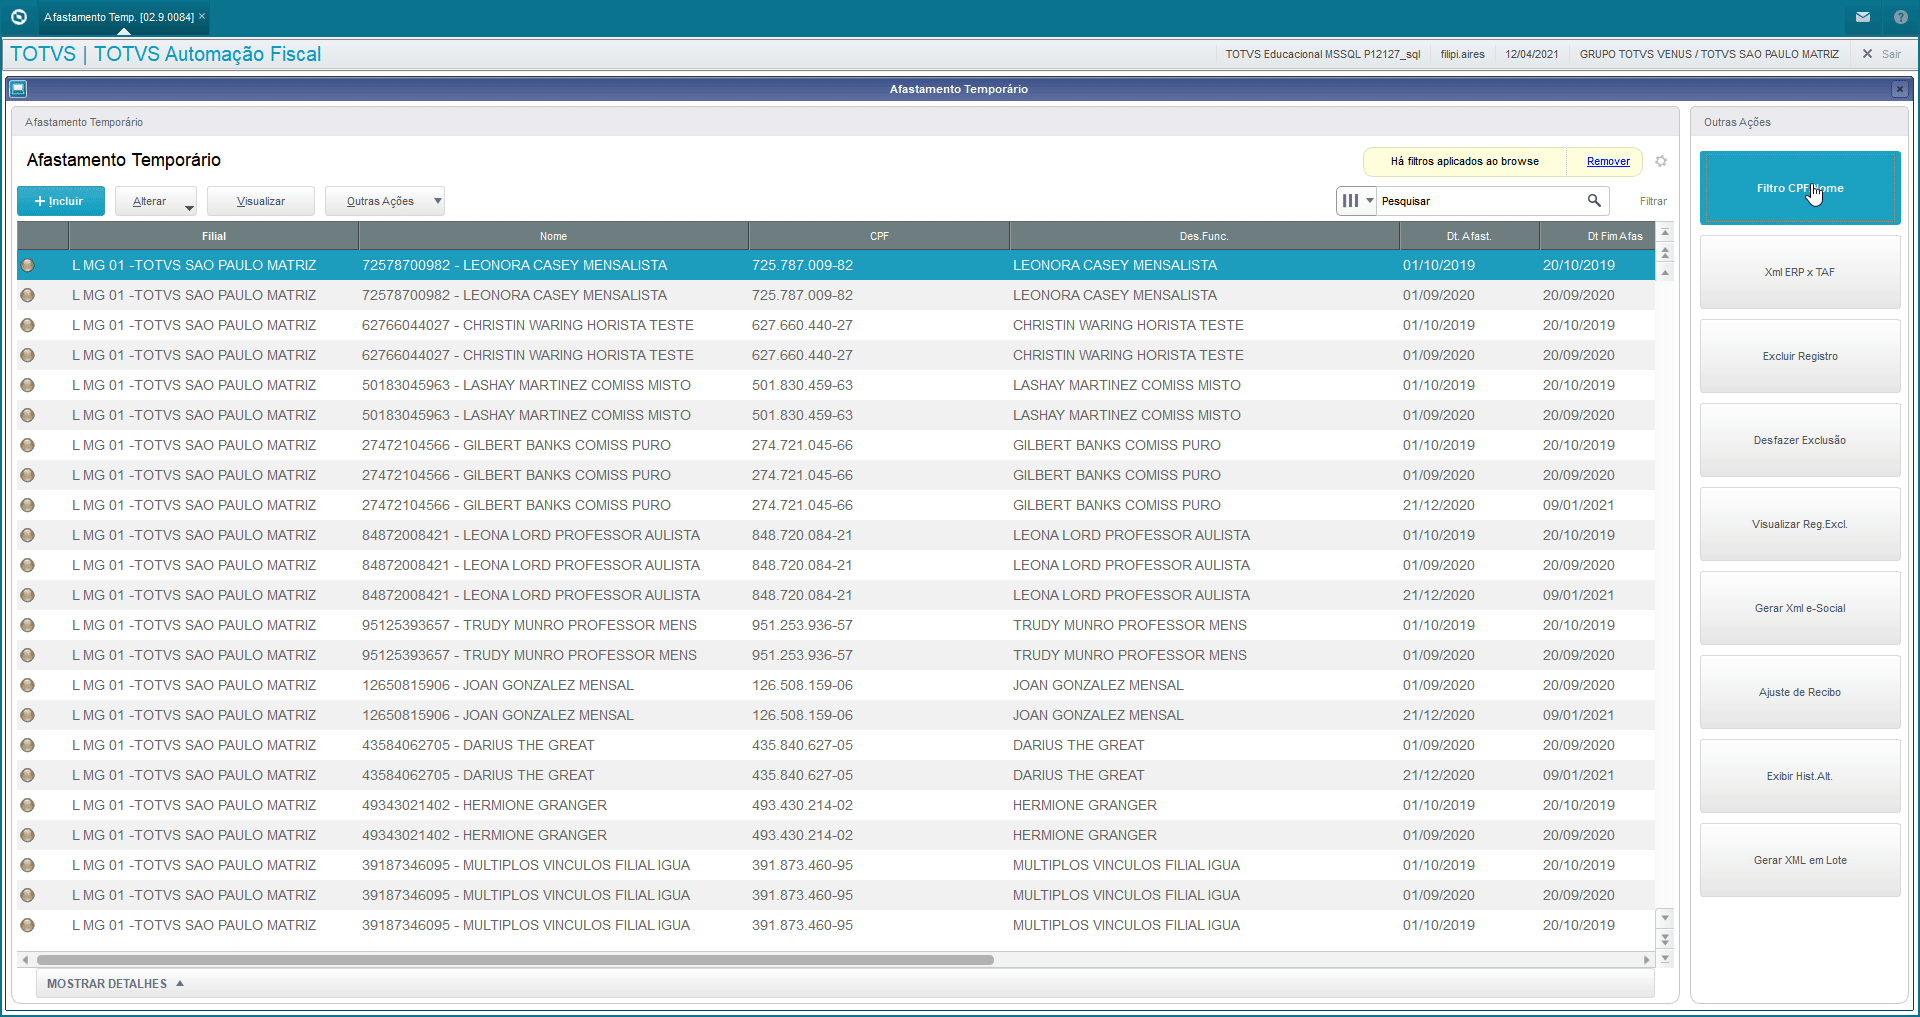
Task: Select 27472104566 - GILBERT BANKS COMISS PURO row dated 01/10/2019
Action: click(836, 445)
